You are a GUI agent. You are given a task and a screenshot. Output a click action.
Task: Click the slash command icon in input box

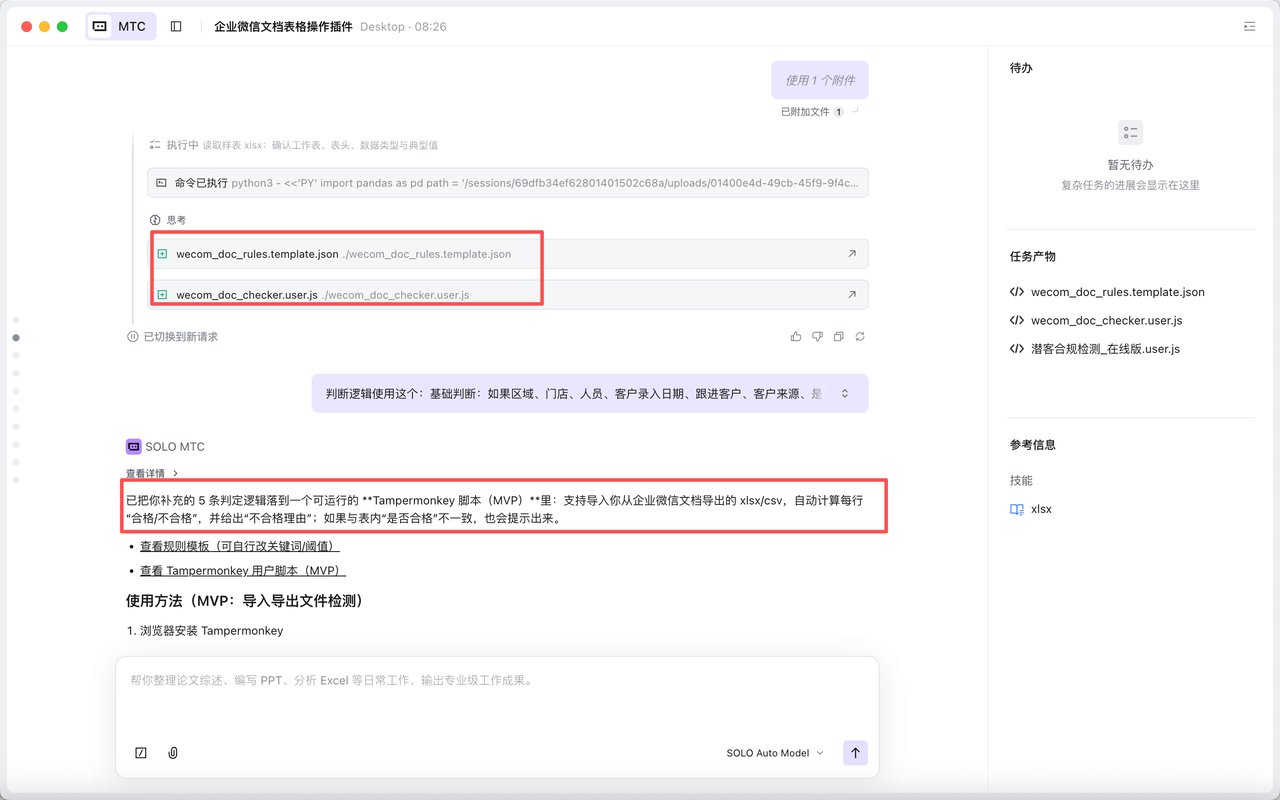pos(141,753)
